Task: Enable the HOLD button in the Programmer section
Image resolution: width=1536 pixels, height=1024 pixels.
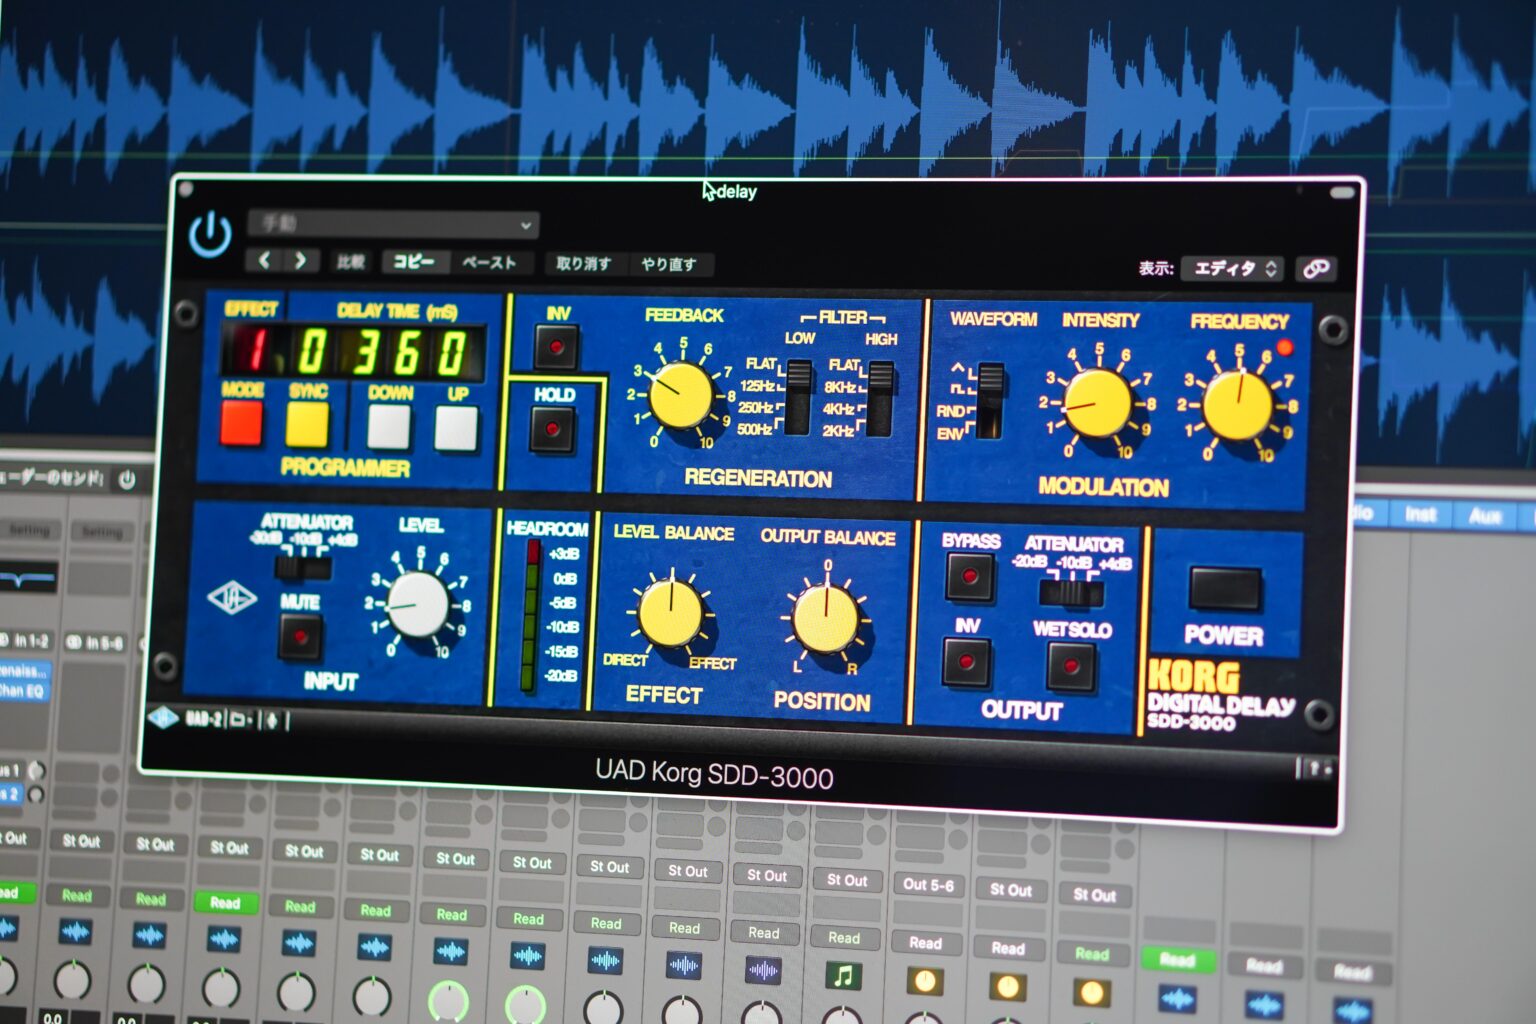Action: point(553,428)
